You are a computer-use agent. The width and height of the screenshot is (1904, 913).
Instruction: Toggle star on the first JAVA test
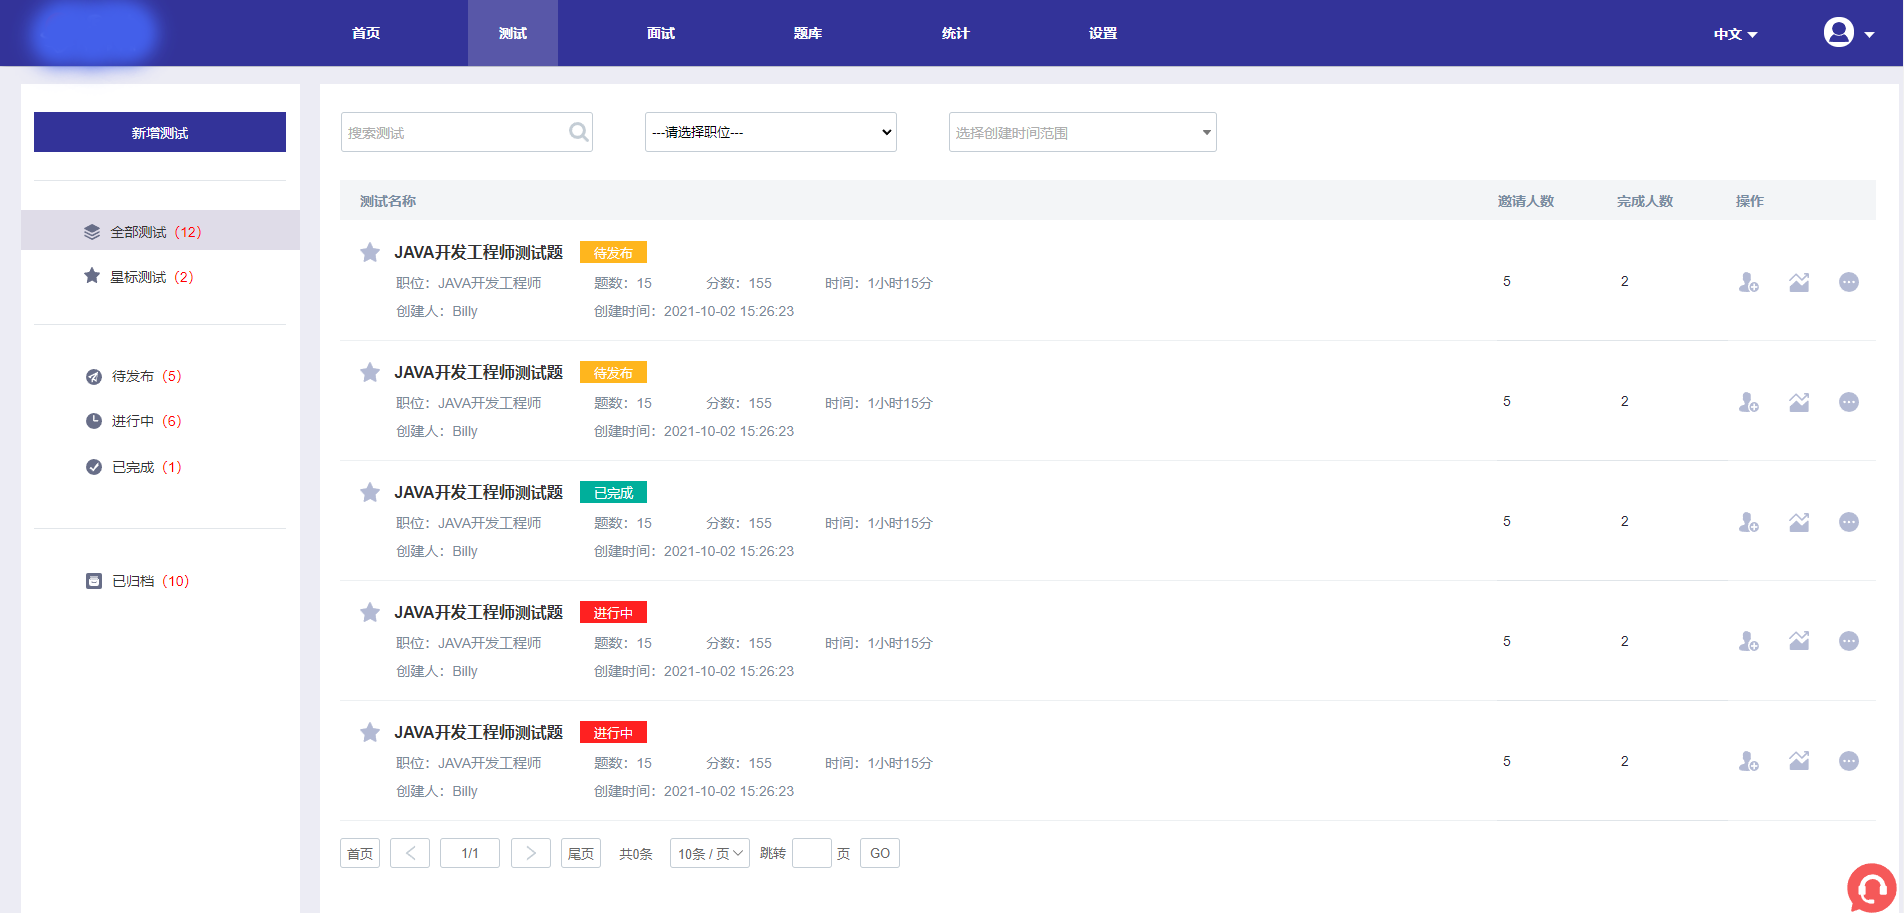370,253
